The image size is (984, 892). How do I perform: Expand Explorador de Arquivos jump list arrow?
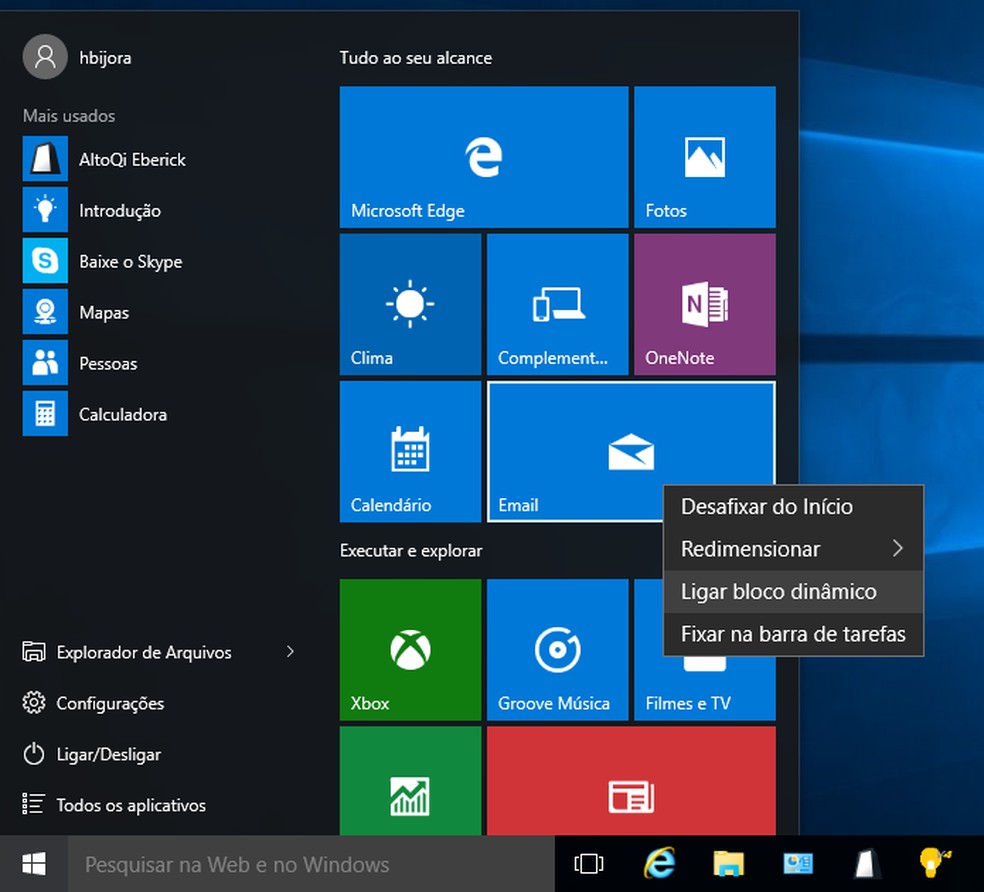click(x=290, y=652)
